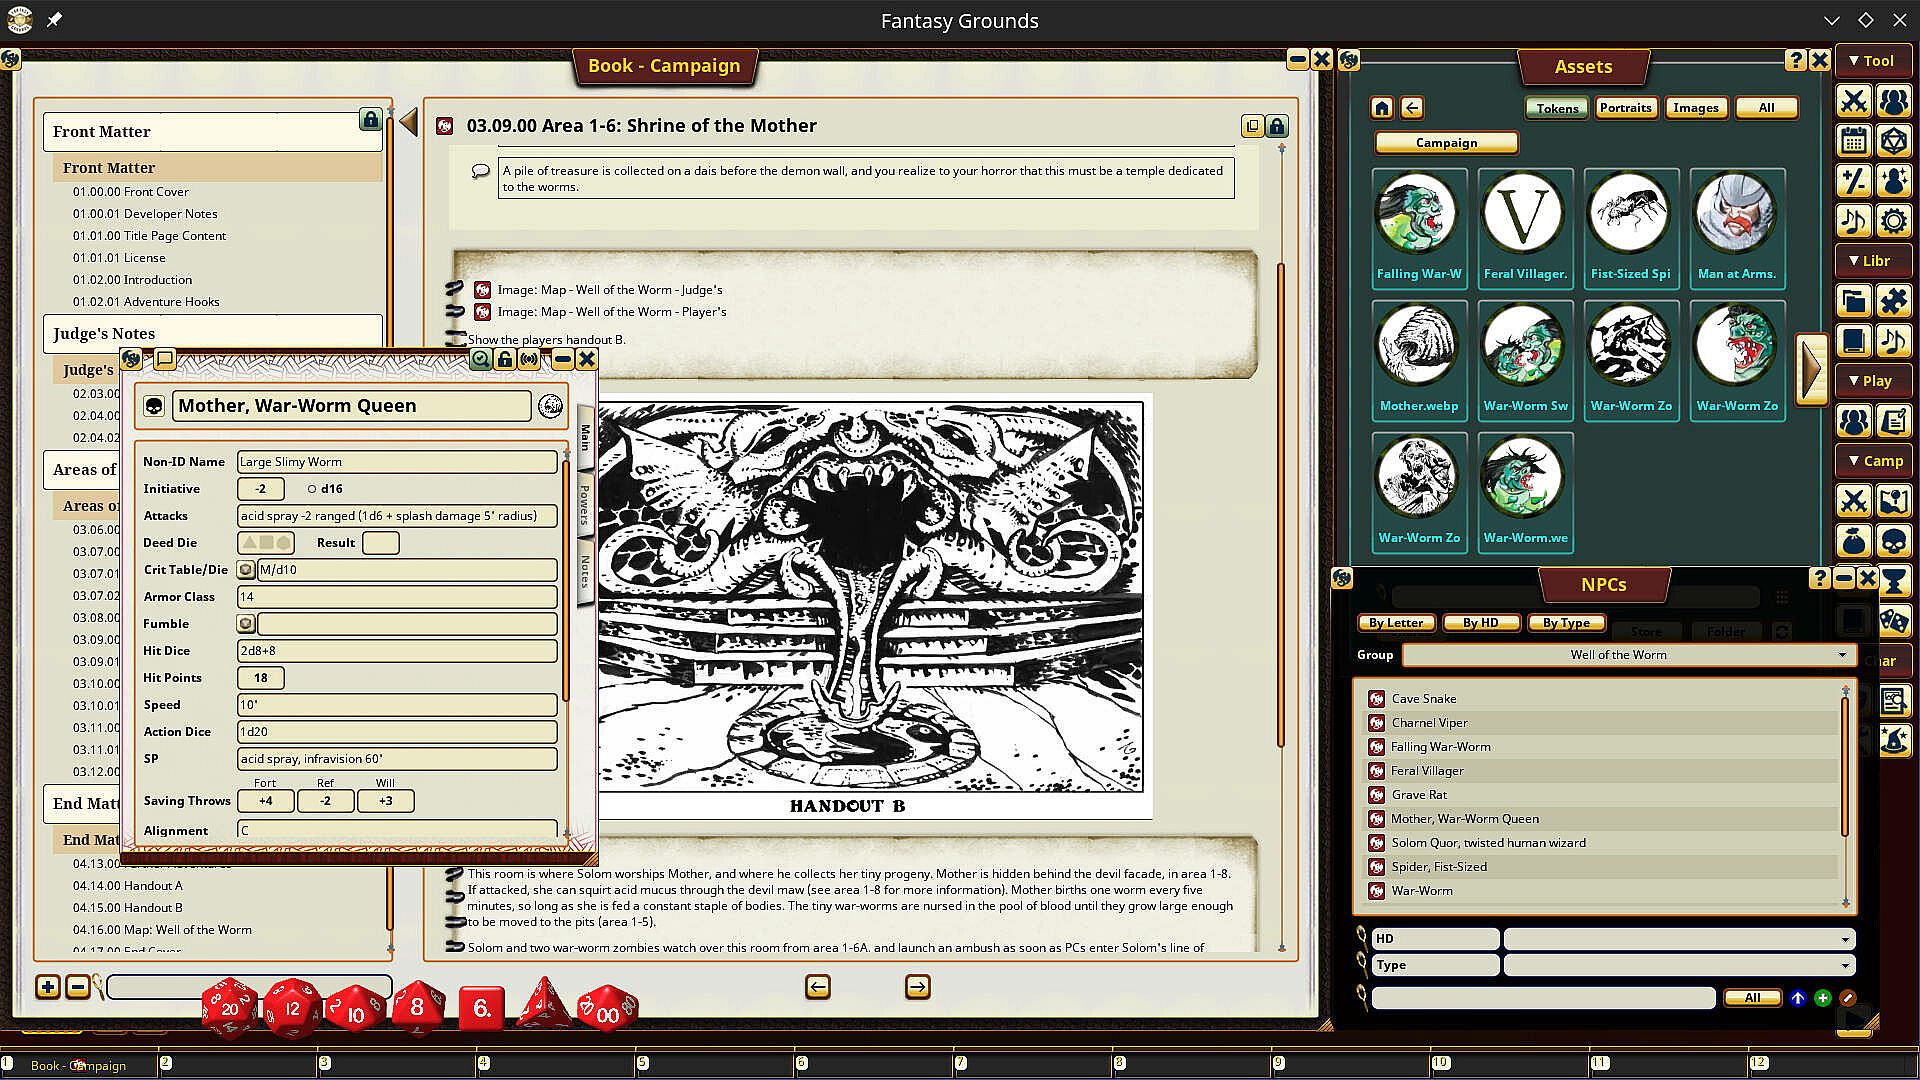This screenshot has height=1080, width=1920.
Task: Toggle the d16 initiative radio button
Action: pyautogui.click(x=312, y=489)
